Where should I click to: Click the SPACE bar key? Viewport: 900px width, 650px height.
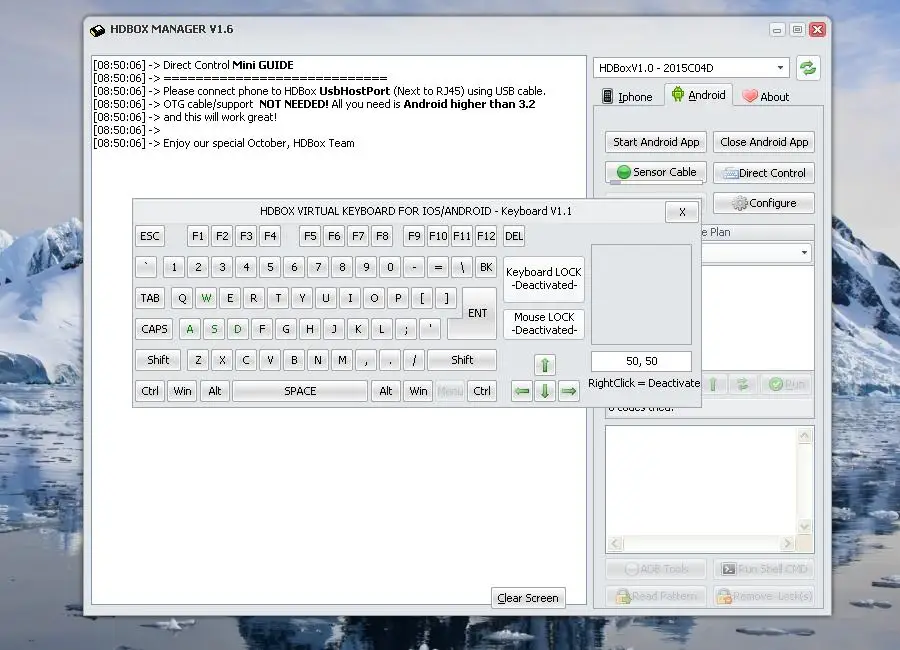[300, 391]
